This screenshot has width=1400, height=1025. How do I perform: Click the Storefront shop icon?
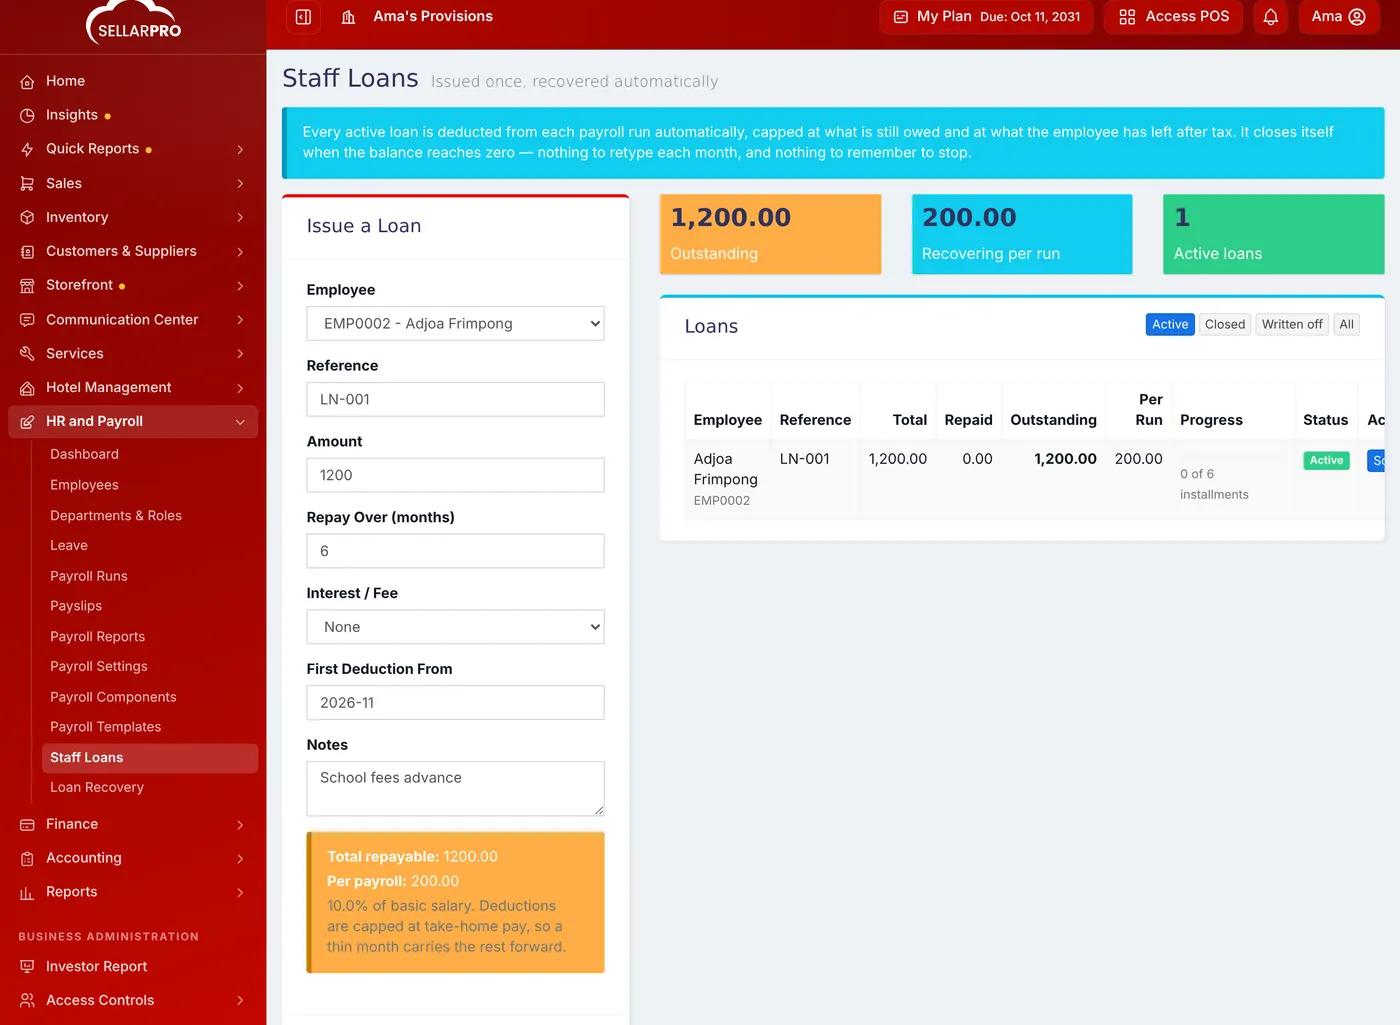click(x=27, y=286)
